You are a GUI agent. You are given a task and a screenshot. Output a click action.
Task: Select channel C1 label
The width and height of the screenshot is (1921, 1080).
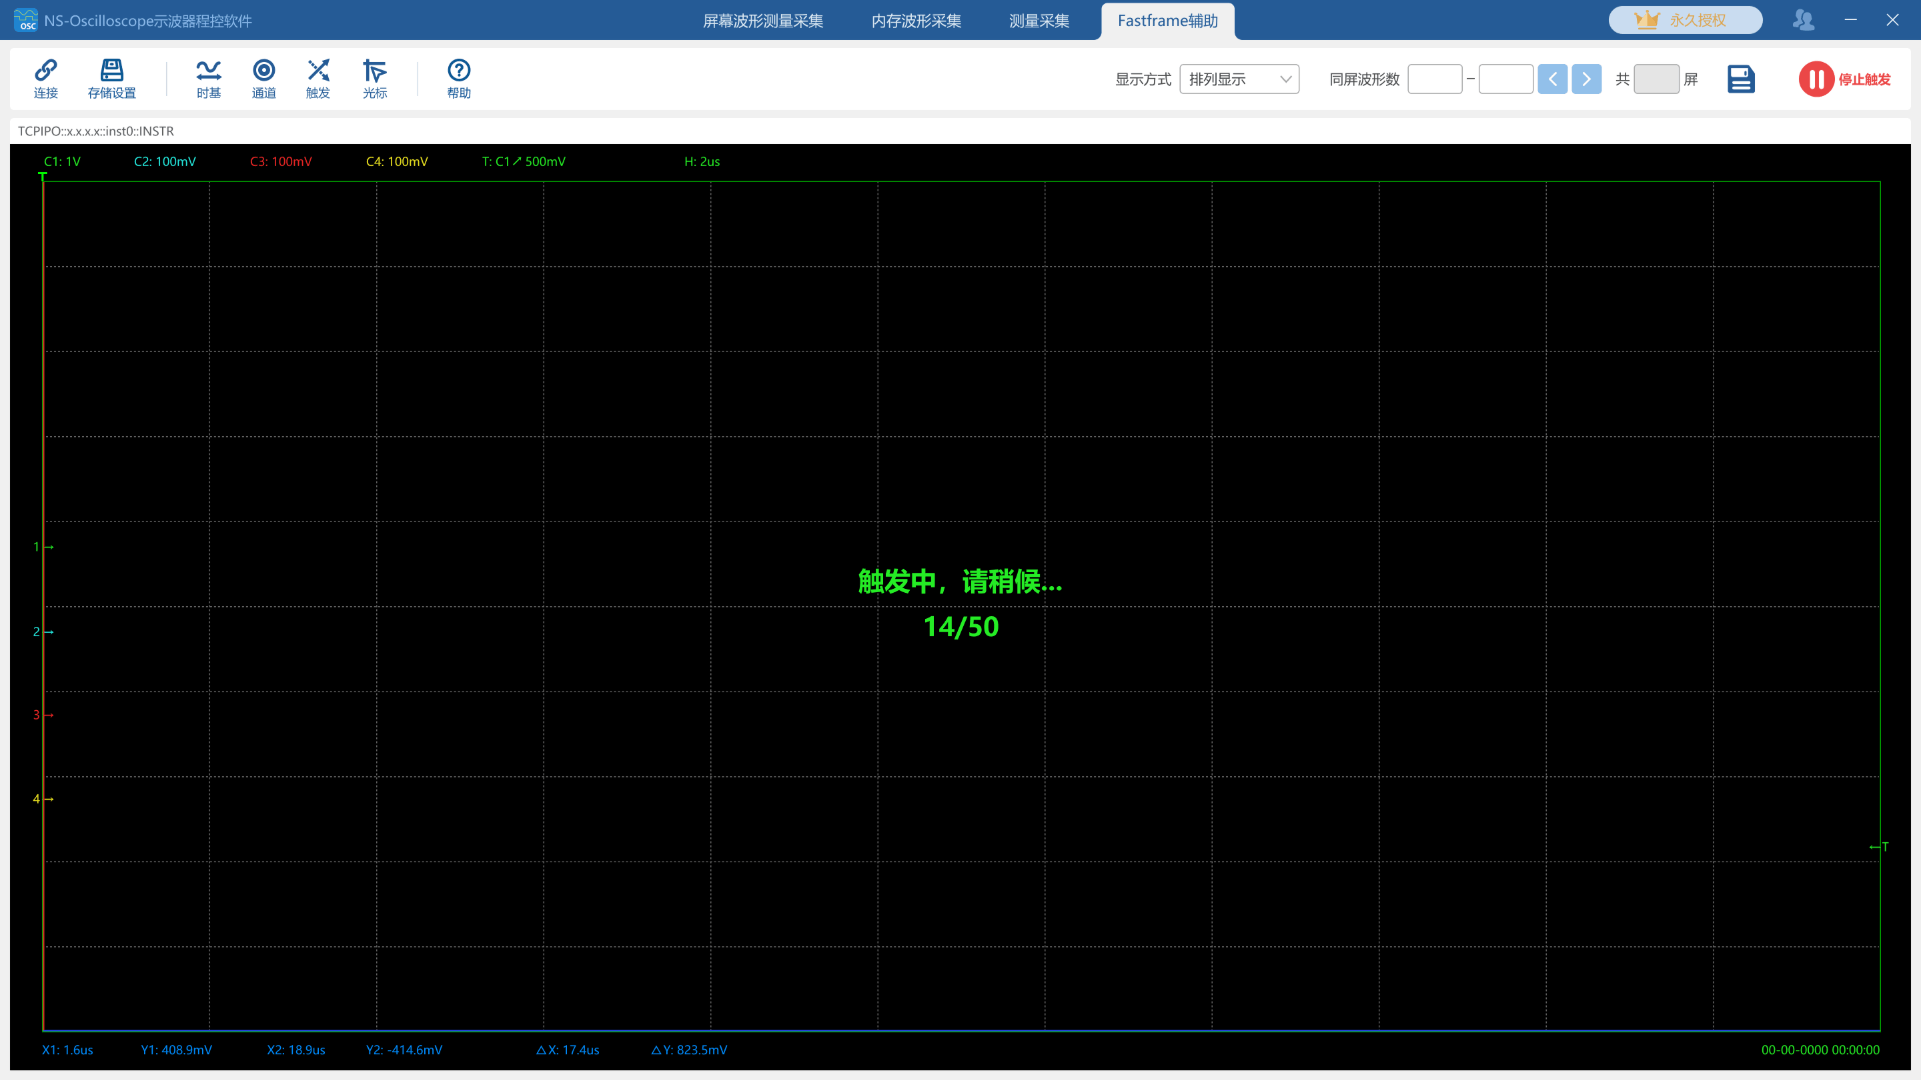pos(62,161)
